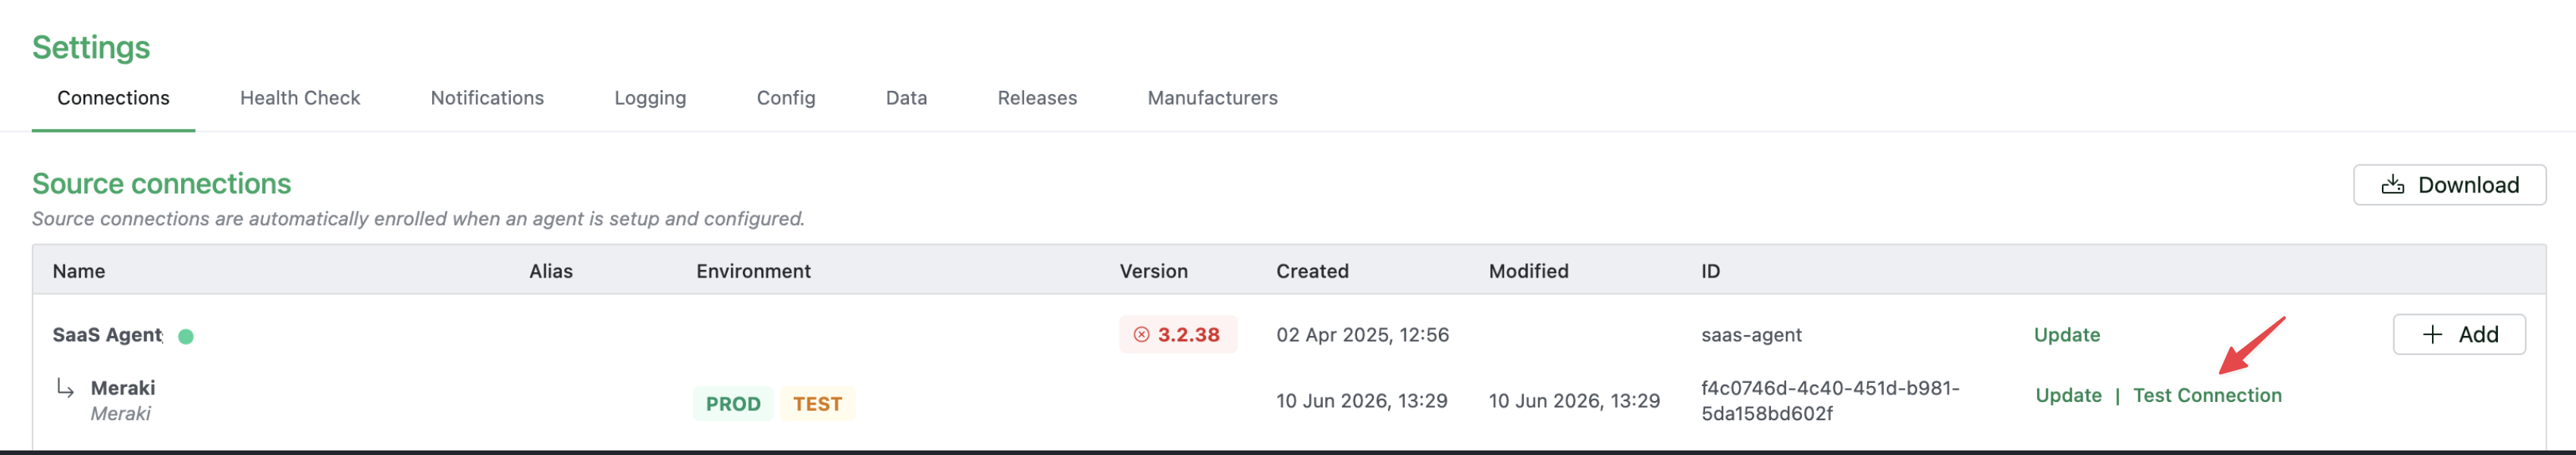Click the red error icon beside 3.2.38

[1141, 335]
